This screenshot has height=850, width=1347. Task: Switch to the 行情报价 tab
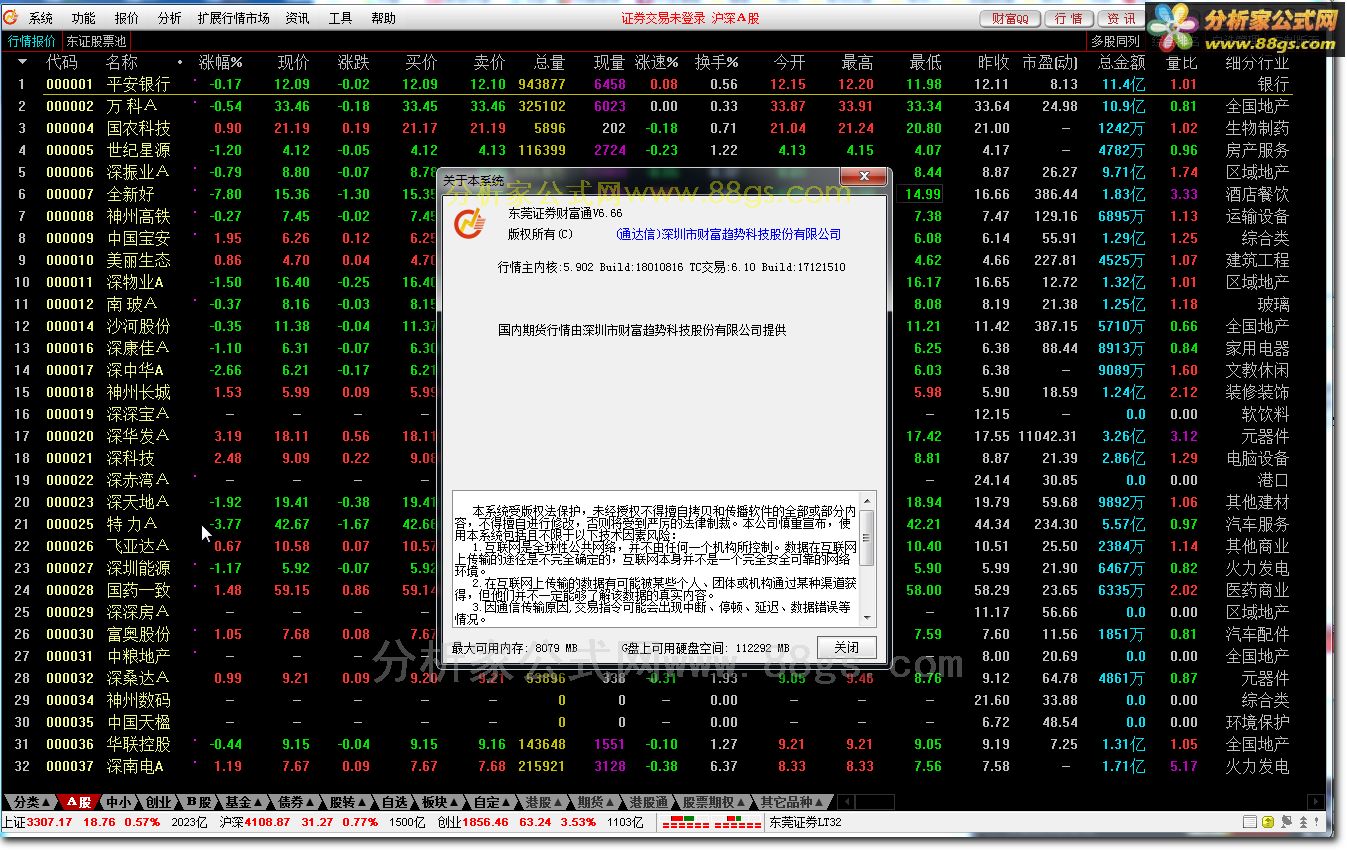click(x=32, y=41)
